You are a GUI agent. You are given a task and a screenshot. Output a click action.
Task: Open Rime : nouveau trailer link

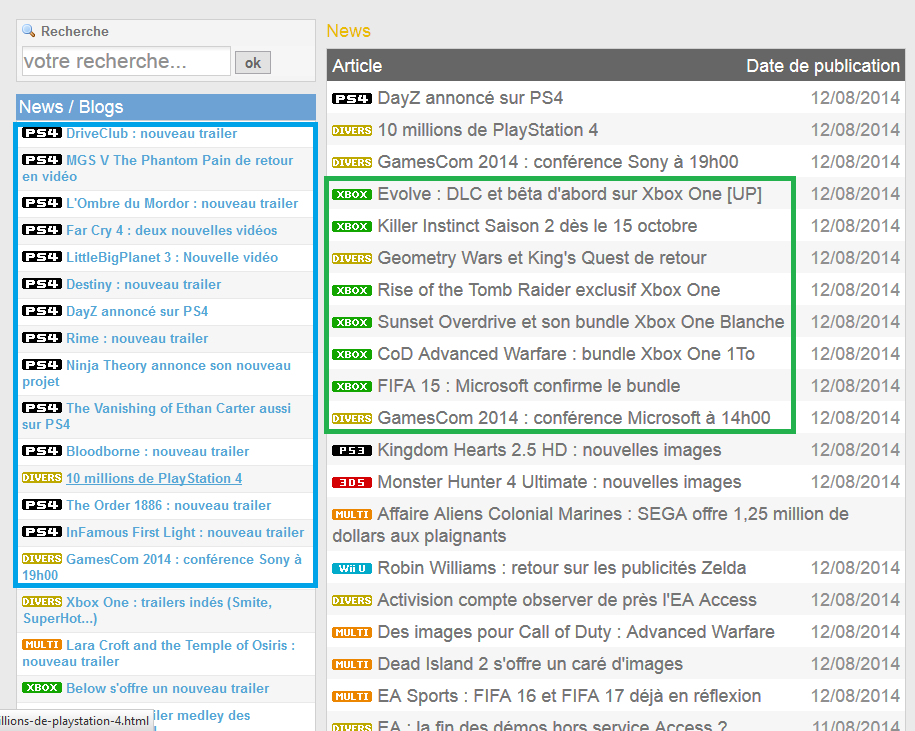tap(137, 338)
